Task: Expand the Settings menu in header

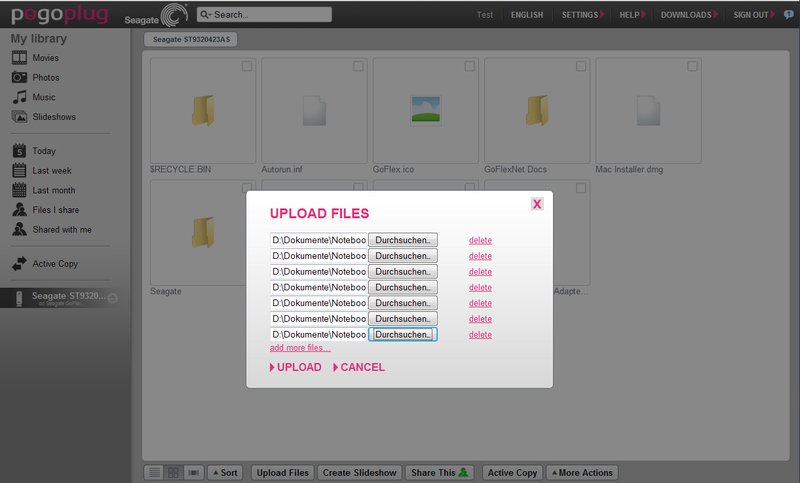Action: tap(580, 15)
